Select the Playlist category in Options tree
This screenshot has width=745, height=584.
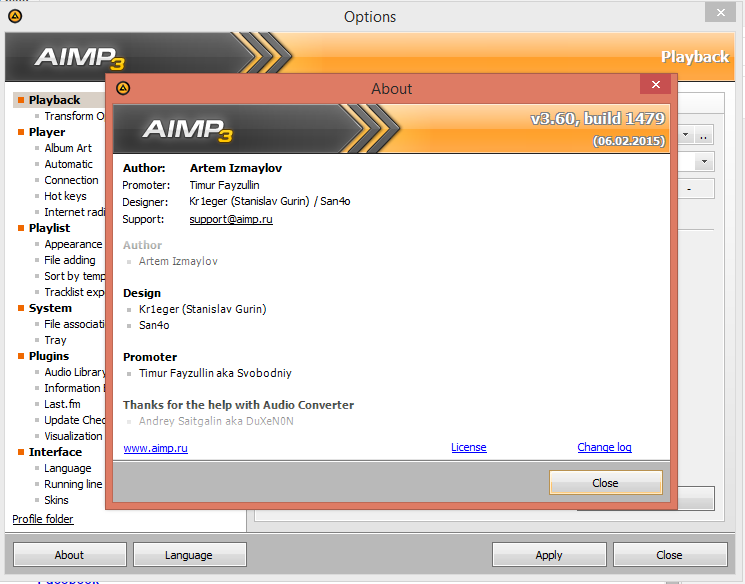[49, 228]
